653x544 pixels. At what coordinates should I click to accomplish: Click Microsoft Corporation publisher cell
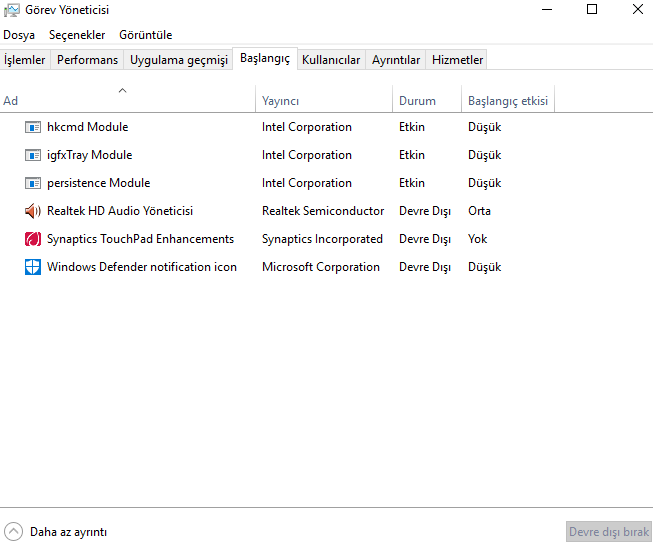tap(321, 267)
